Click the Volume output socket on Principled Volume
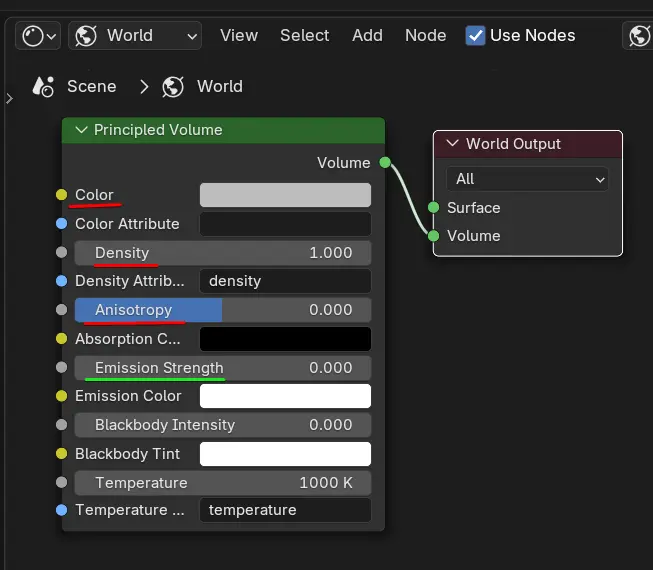This screenshot has height=570, width=653. pos(385,162)
